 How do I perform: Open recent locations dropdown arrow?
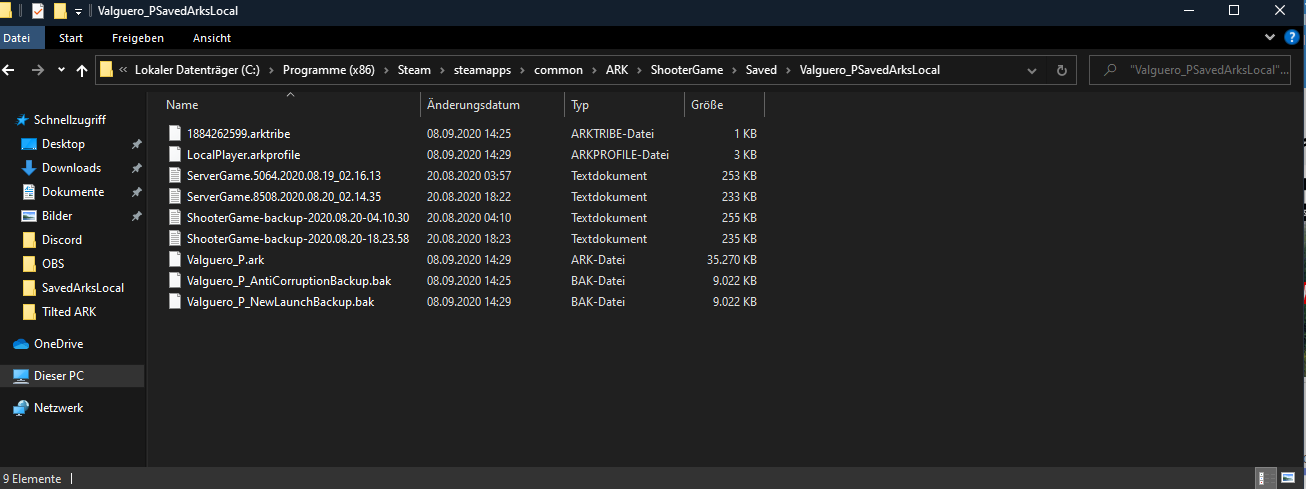click(62, 71)
